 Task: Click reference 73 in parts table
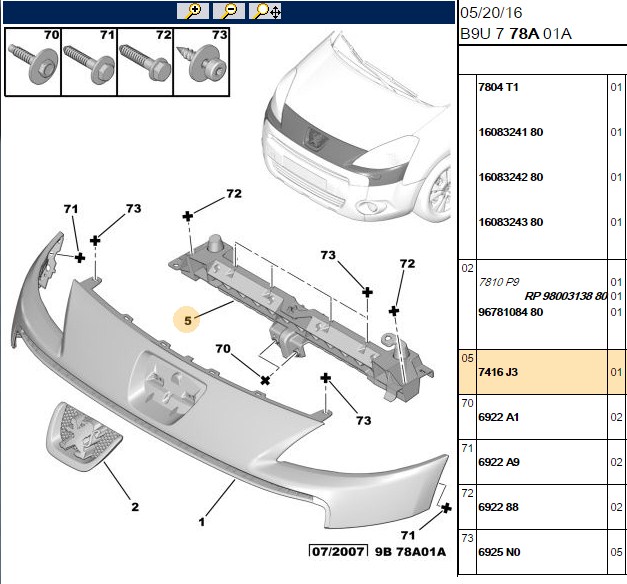click(467, 538)
